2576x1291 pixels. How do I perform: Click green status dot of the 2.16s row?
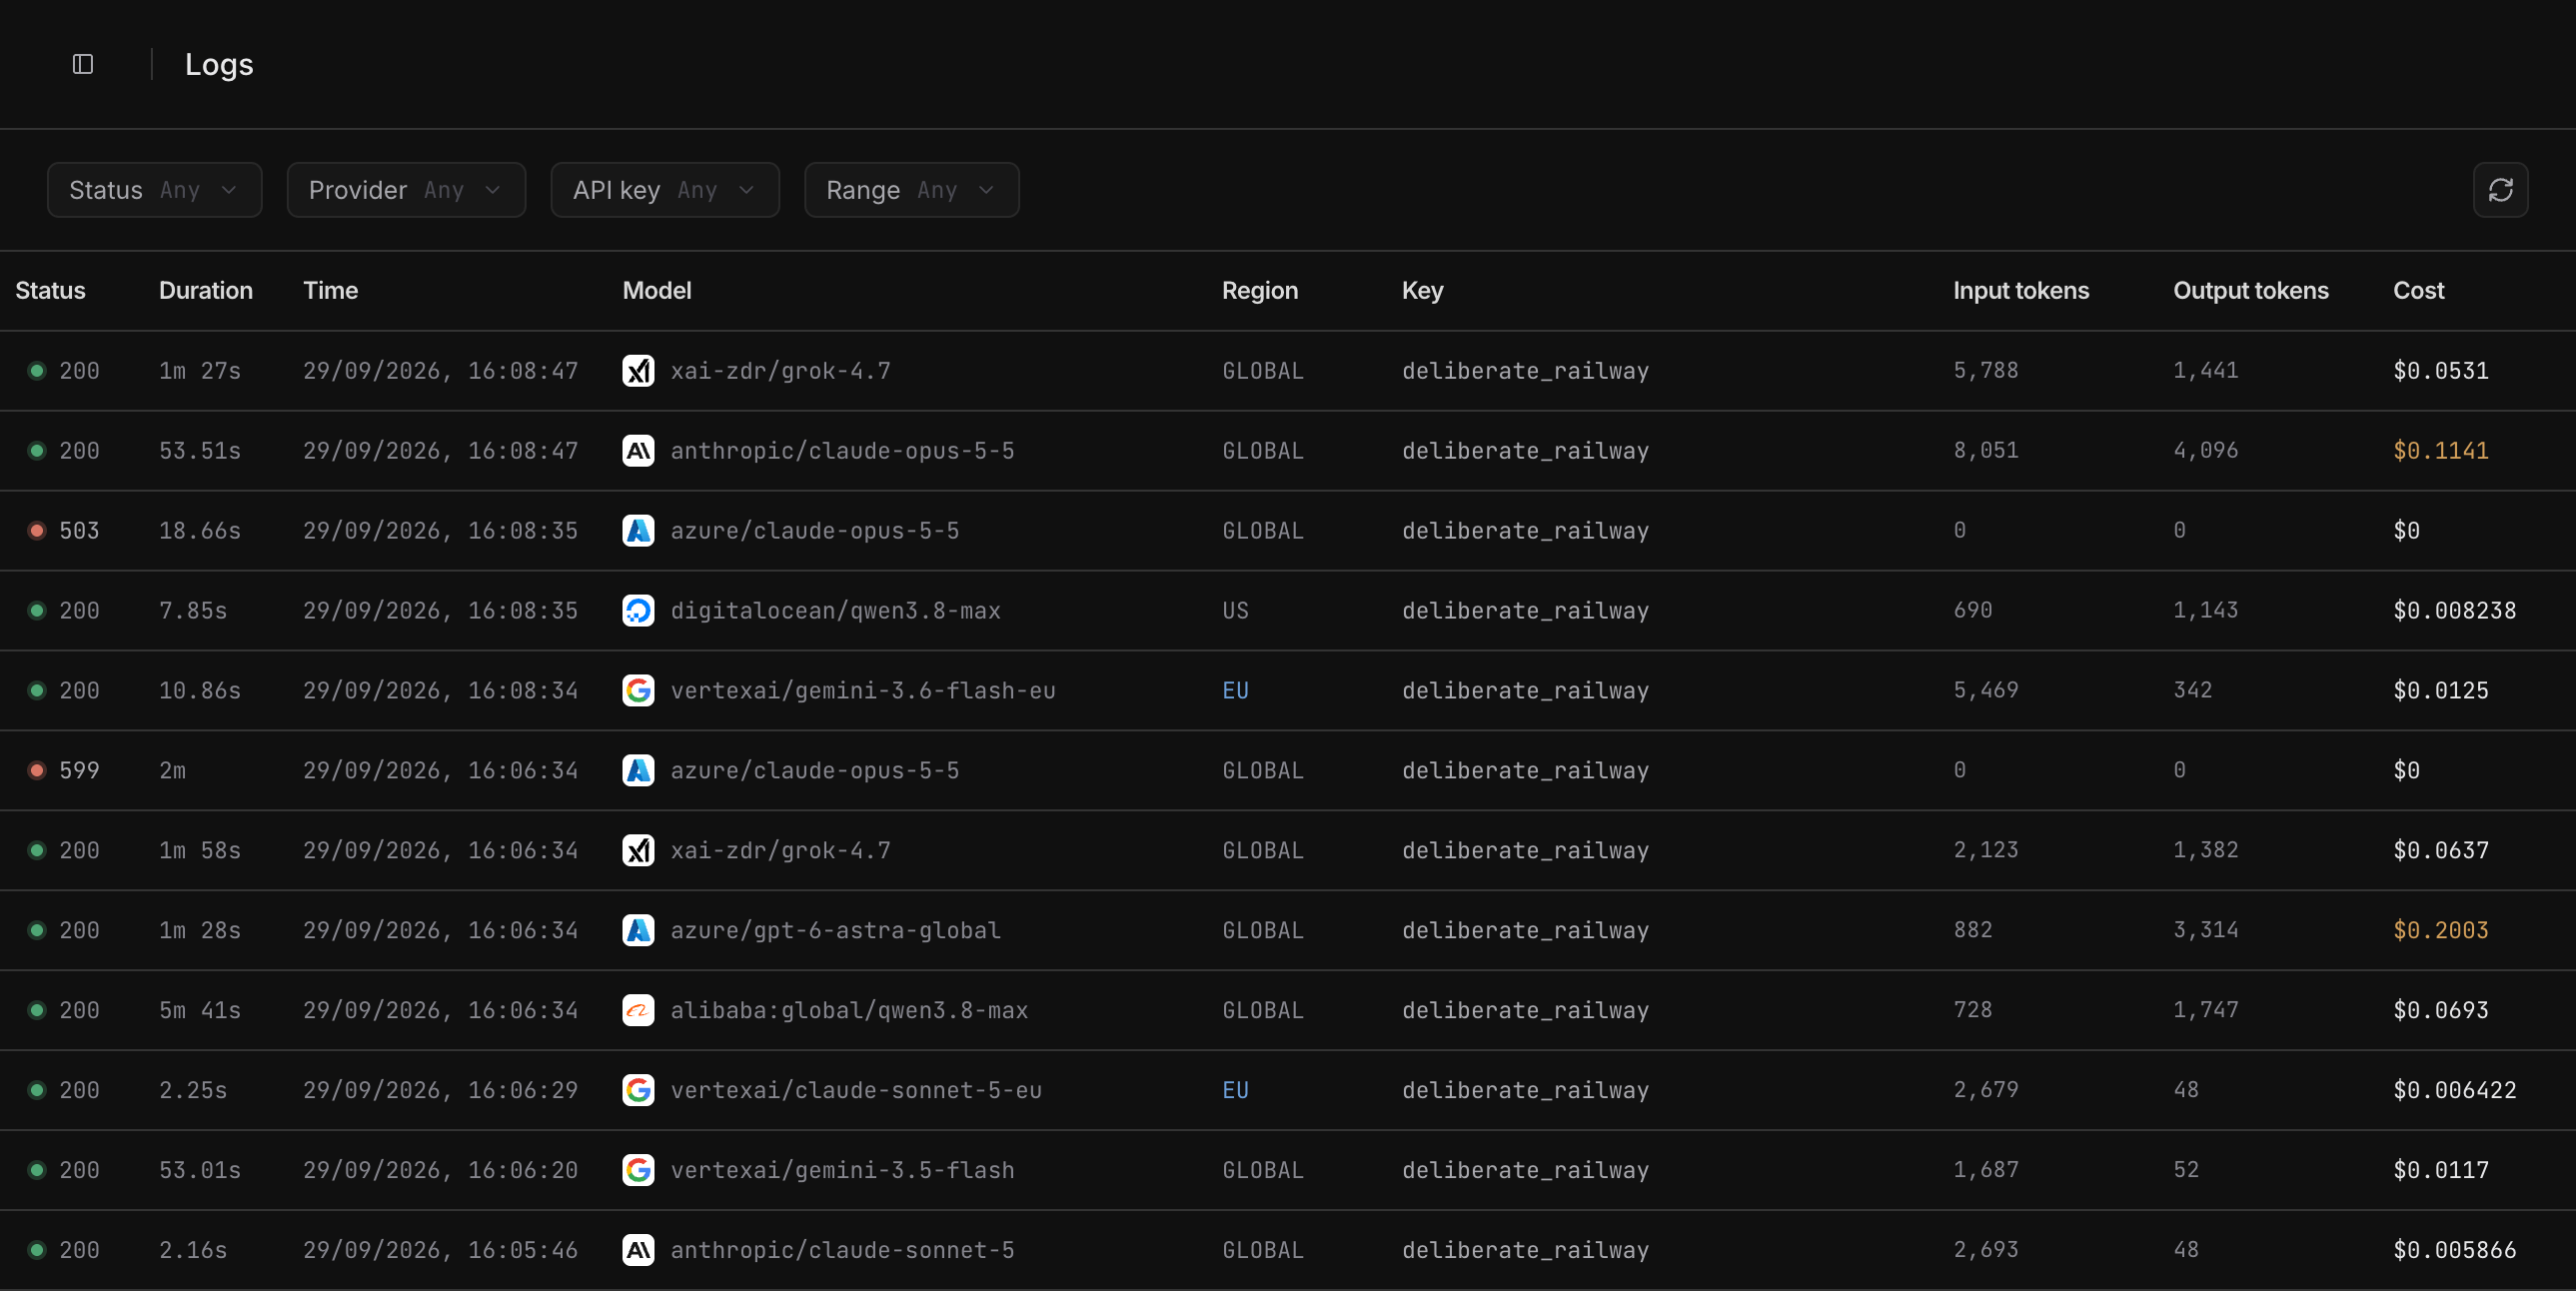pyautogui.click(x=37, y=1250)
